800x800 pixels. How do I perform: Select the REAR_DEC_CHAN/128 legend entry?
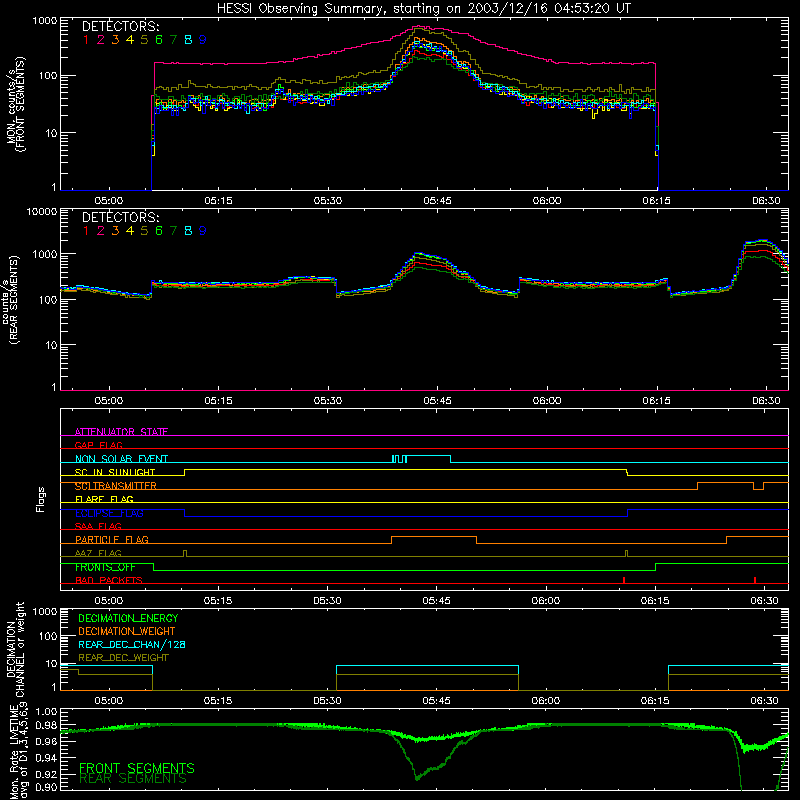coord(132,645)
